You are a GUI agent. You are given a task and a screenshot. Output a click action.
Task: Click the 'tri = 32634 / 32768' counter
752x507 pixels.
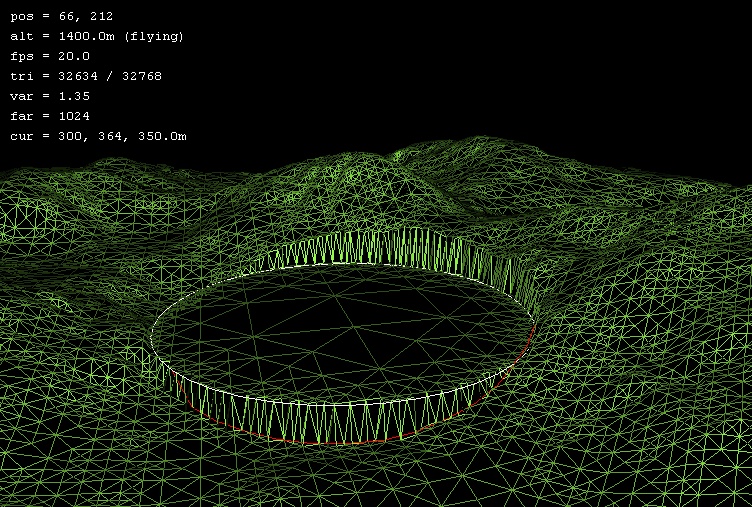pyautogui.click(x=86, y=77)
